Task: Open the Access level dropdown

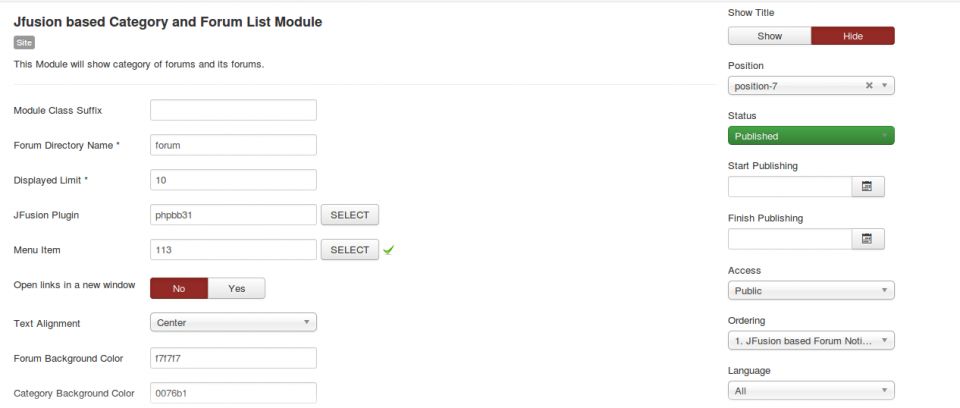Action: pyautogui.click(x=811, y=291)
